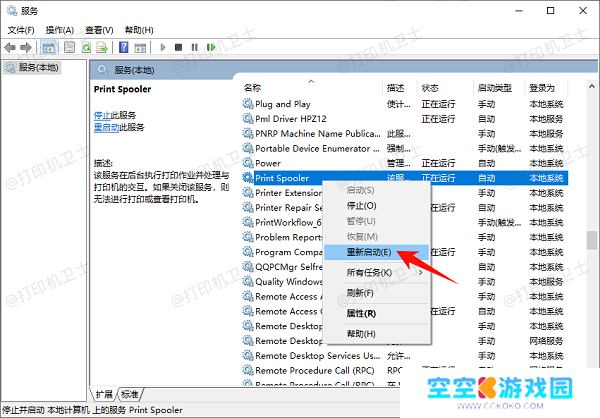Click the 服务(本地) header in the right pane
The image size is (600, 418).
pyautogui.click(x=134, y=70)
